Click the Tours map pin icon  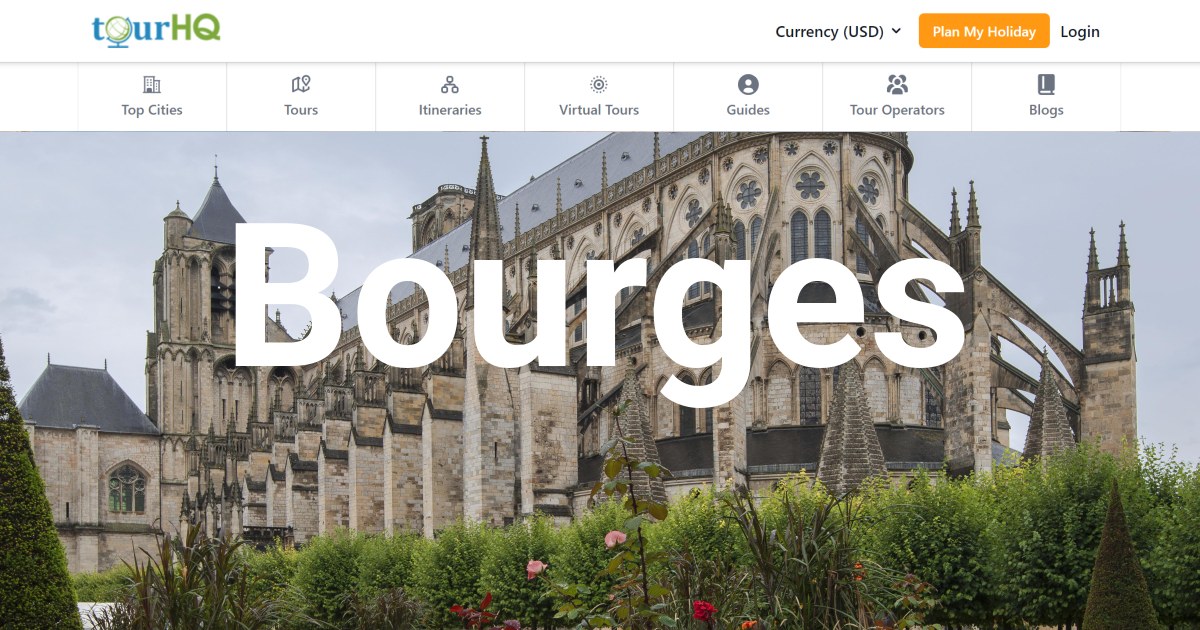301,84
